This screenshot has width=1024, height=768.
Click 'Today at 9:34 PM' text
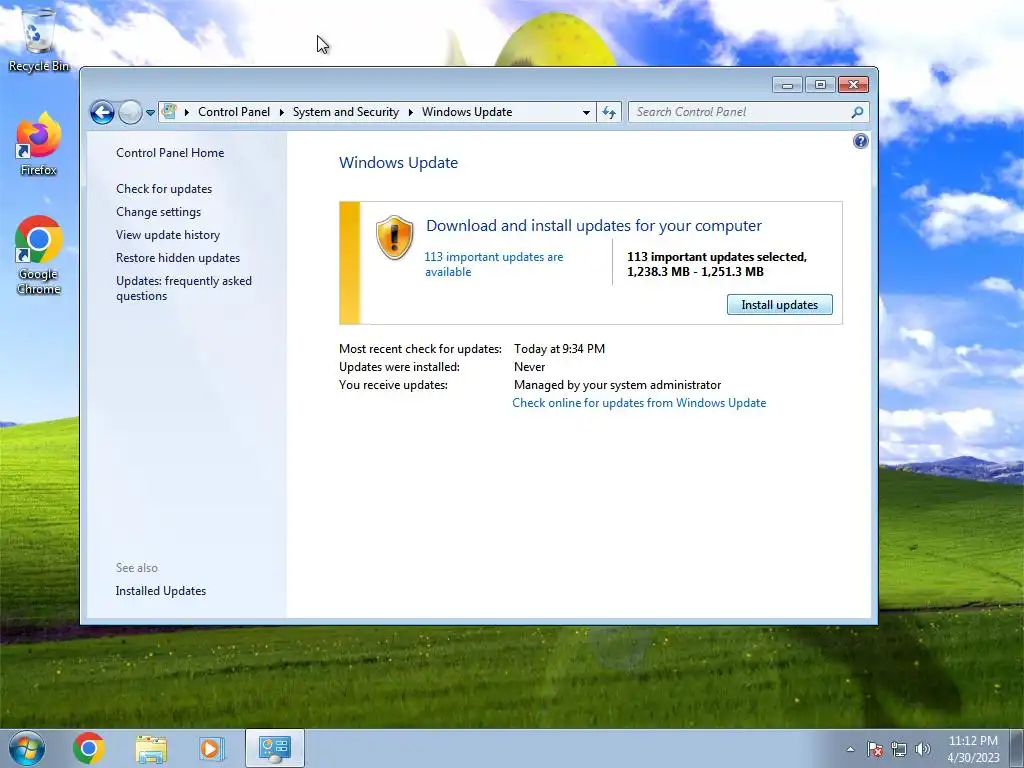[559, 349]
